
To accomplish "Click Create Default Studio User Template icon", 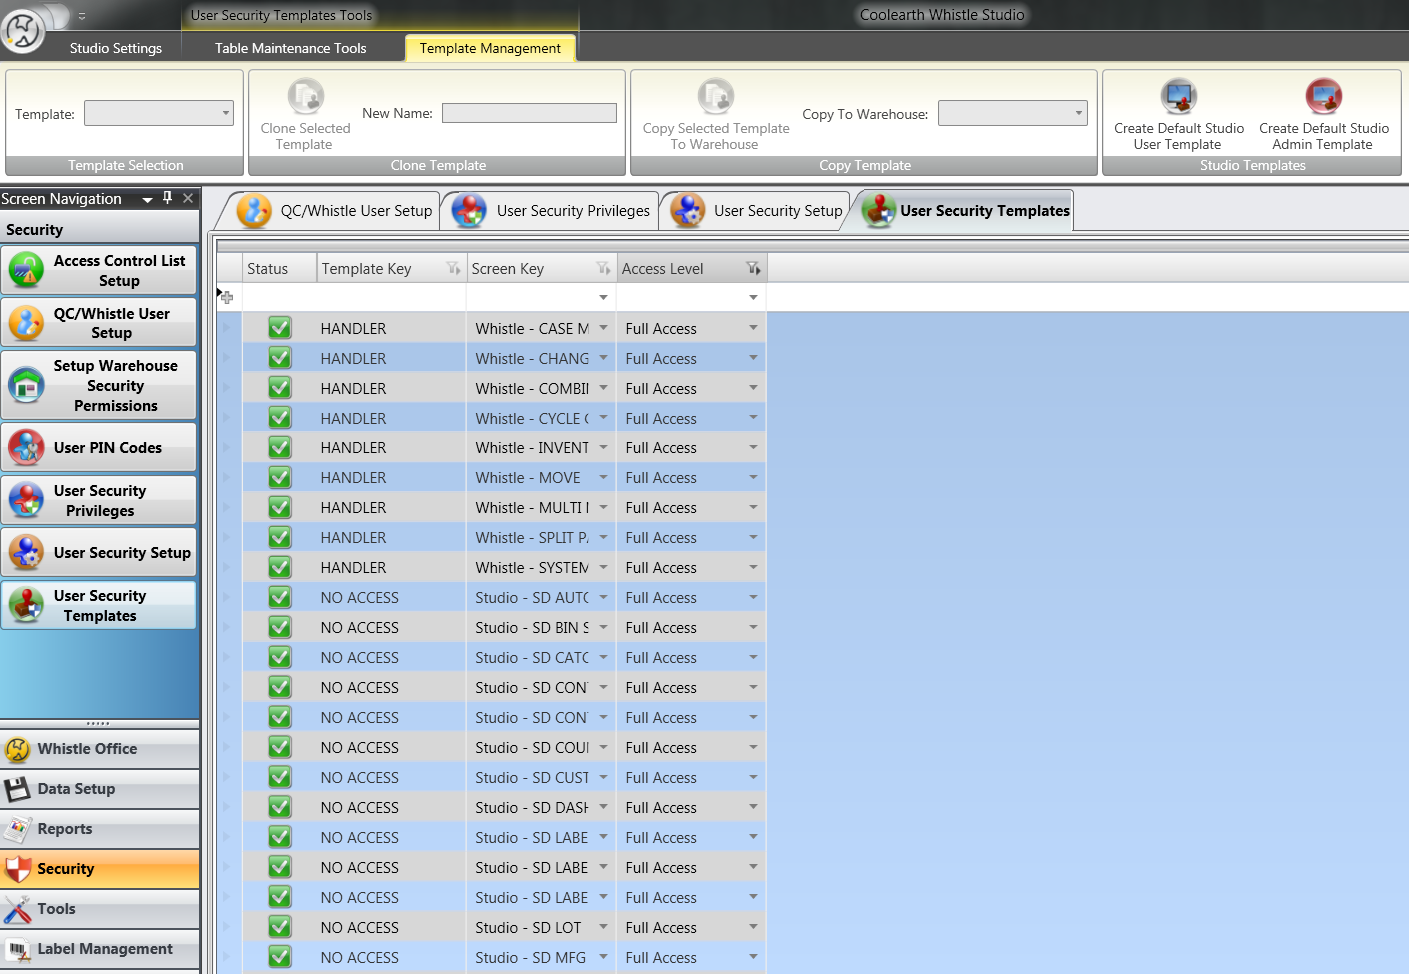I will 1178,97.
